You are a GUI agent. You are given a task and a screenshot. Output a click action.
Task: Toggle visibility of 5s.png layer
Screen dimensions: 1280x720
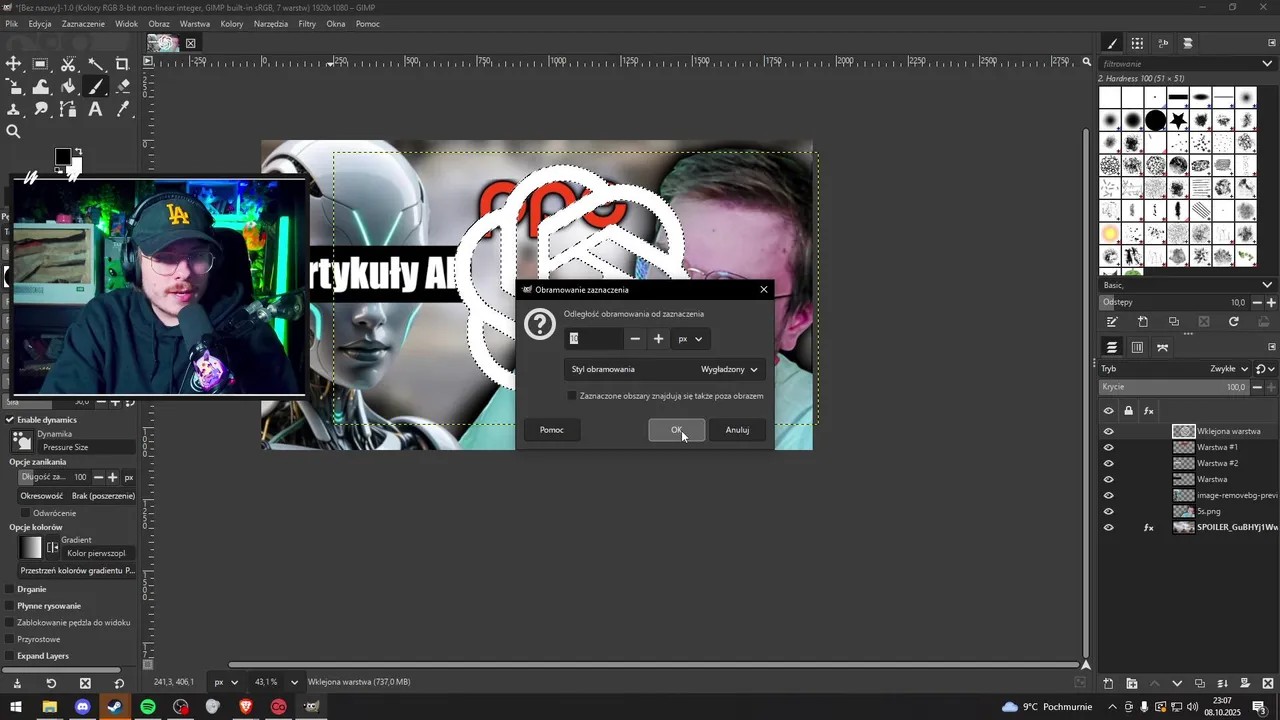pyautogui.click(x=1108, y=511)
